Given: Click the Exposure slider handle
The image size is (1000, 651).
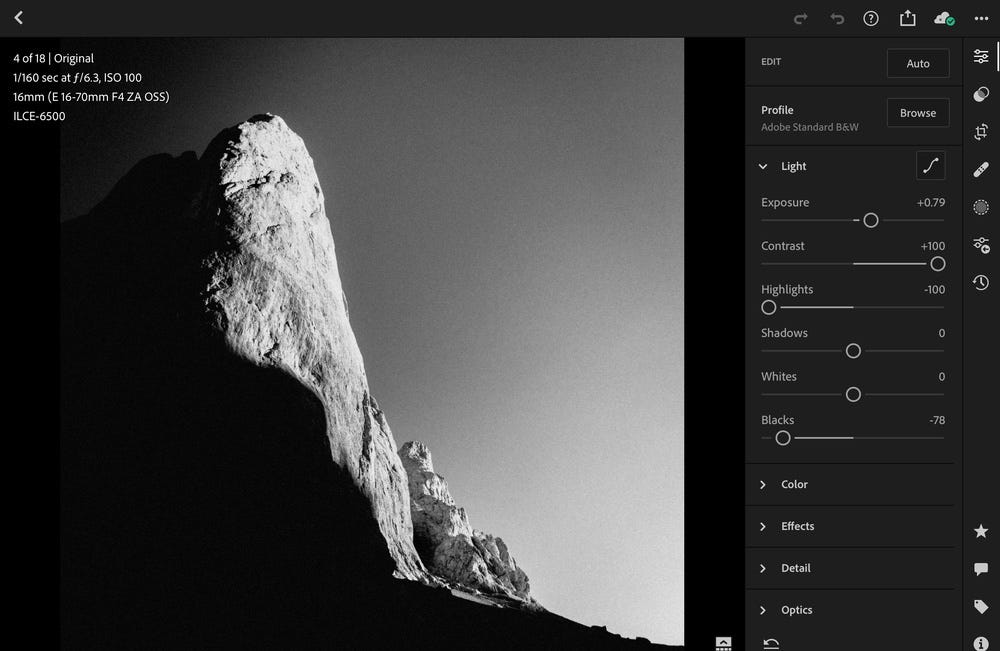Looking at the screenshot, I should [871, 221].
